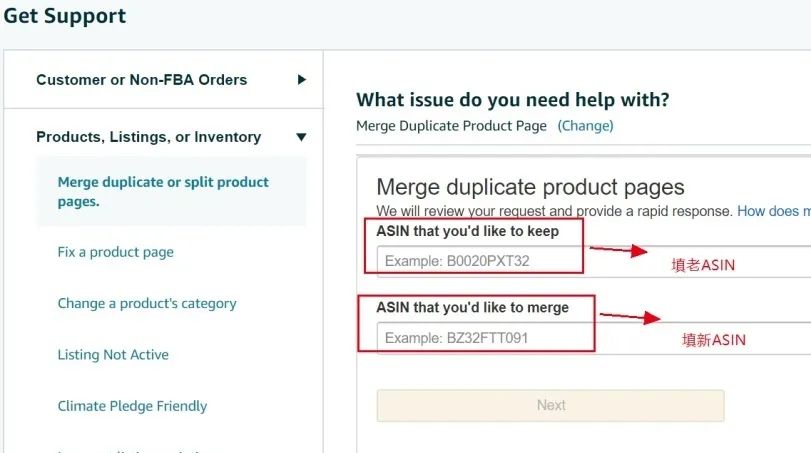Click red arrow pointing to 填老ASIN
This screenshot has height=453, width=811.
point(620,251)
